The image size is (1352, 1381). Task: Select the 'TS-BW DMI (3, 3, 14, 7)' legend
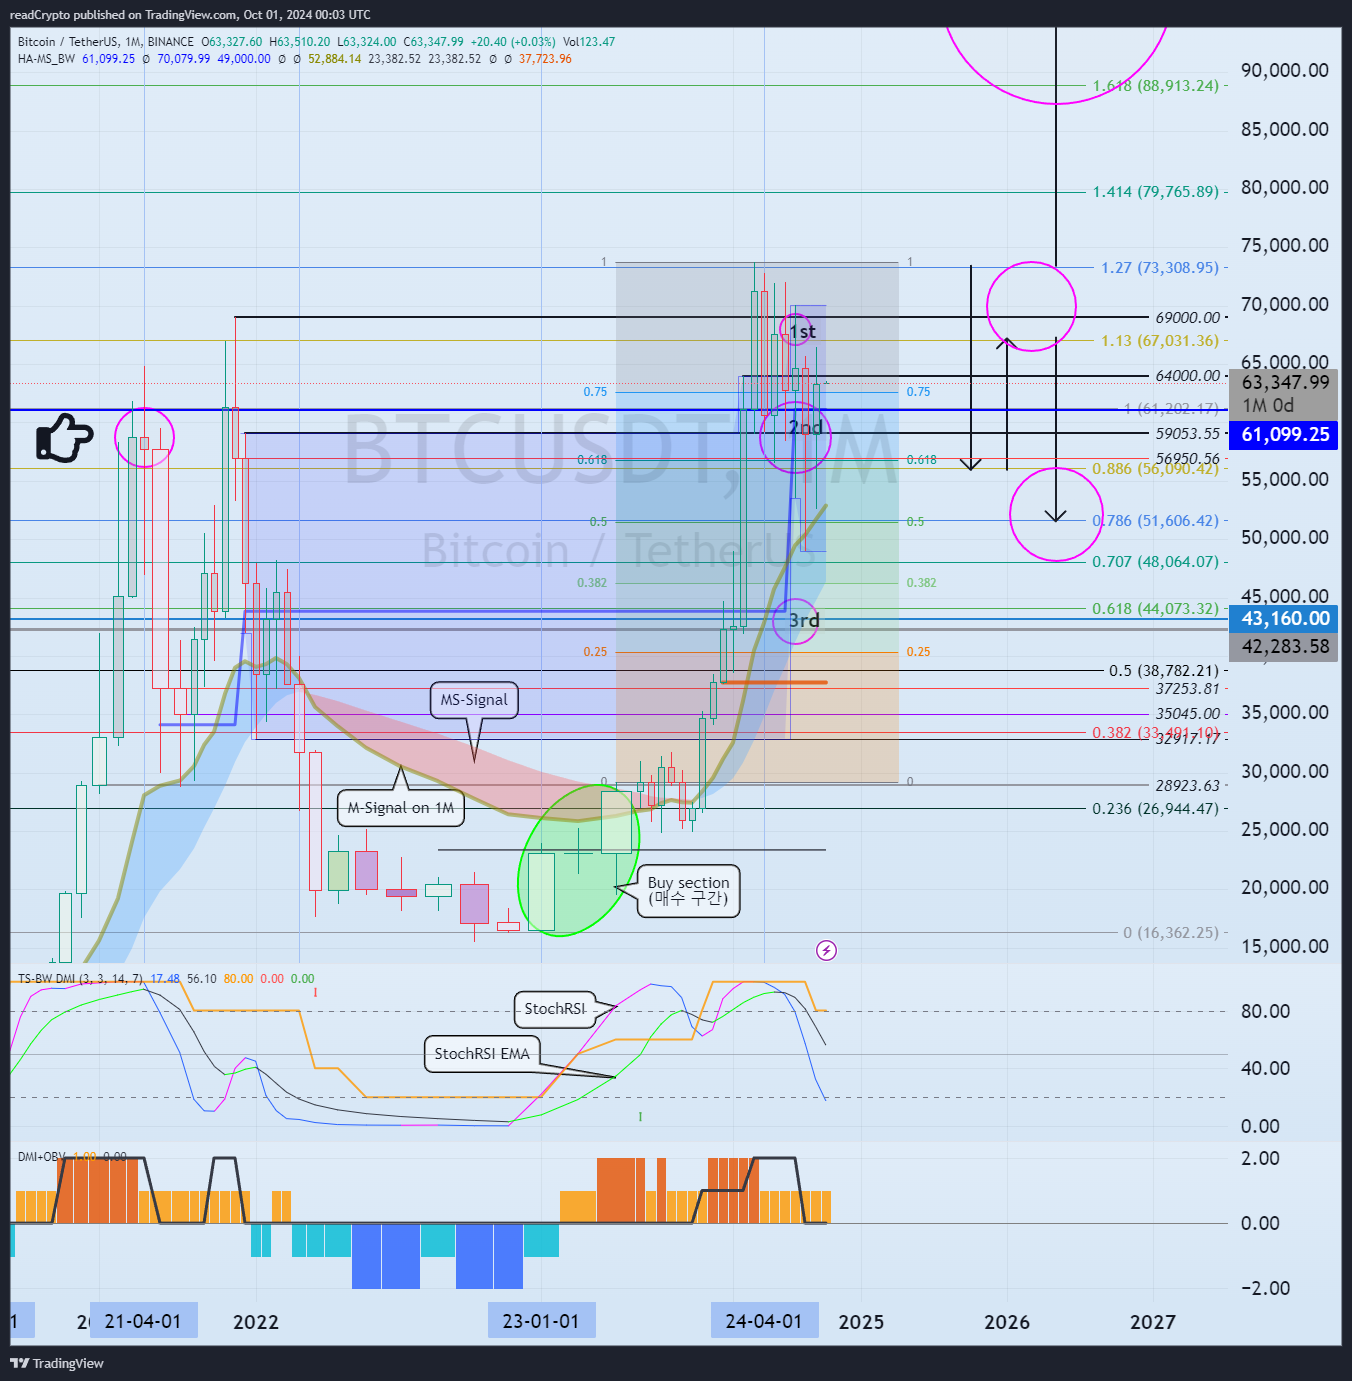(81, 979)
